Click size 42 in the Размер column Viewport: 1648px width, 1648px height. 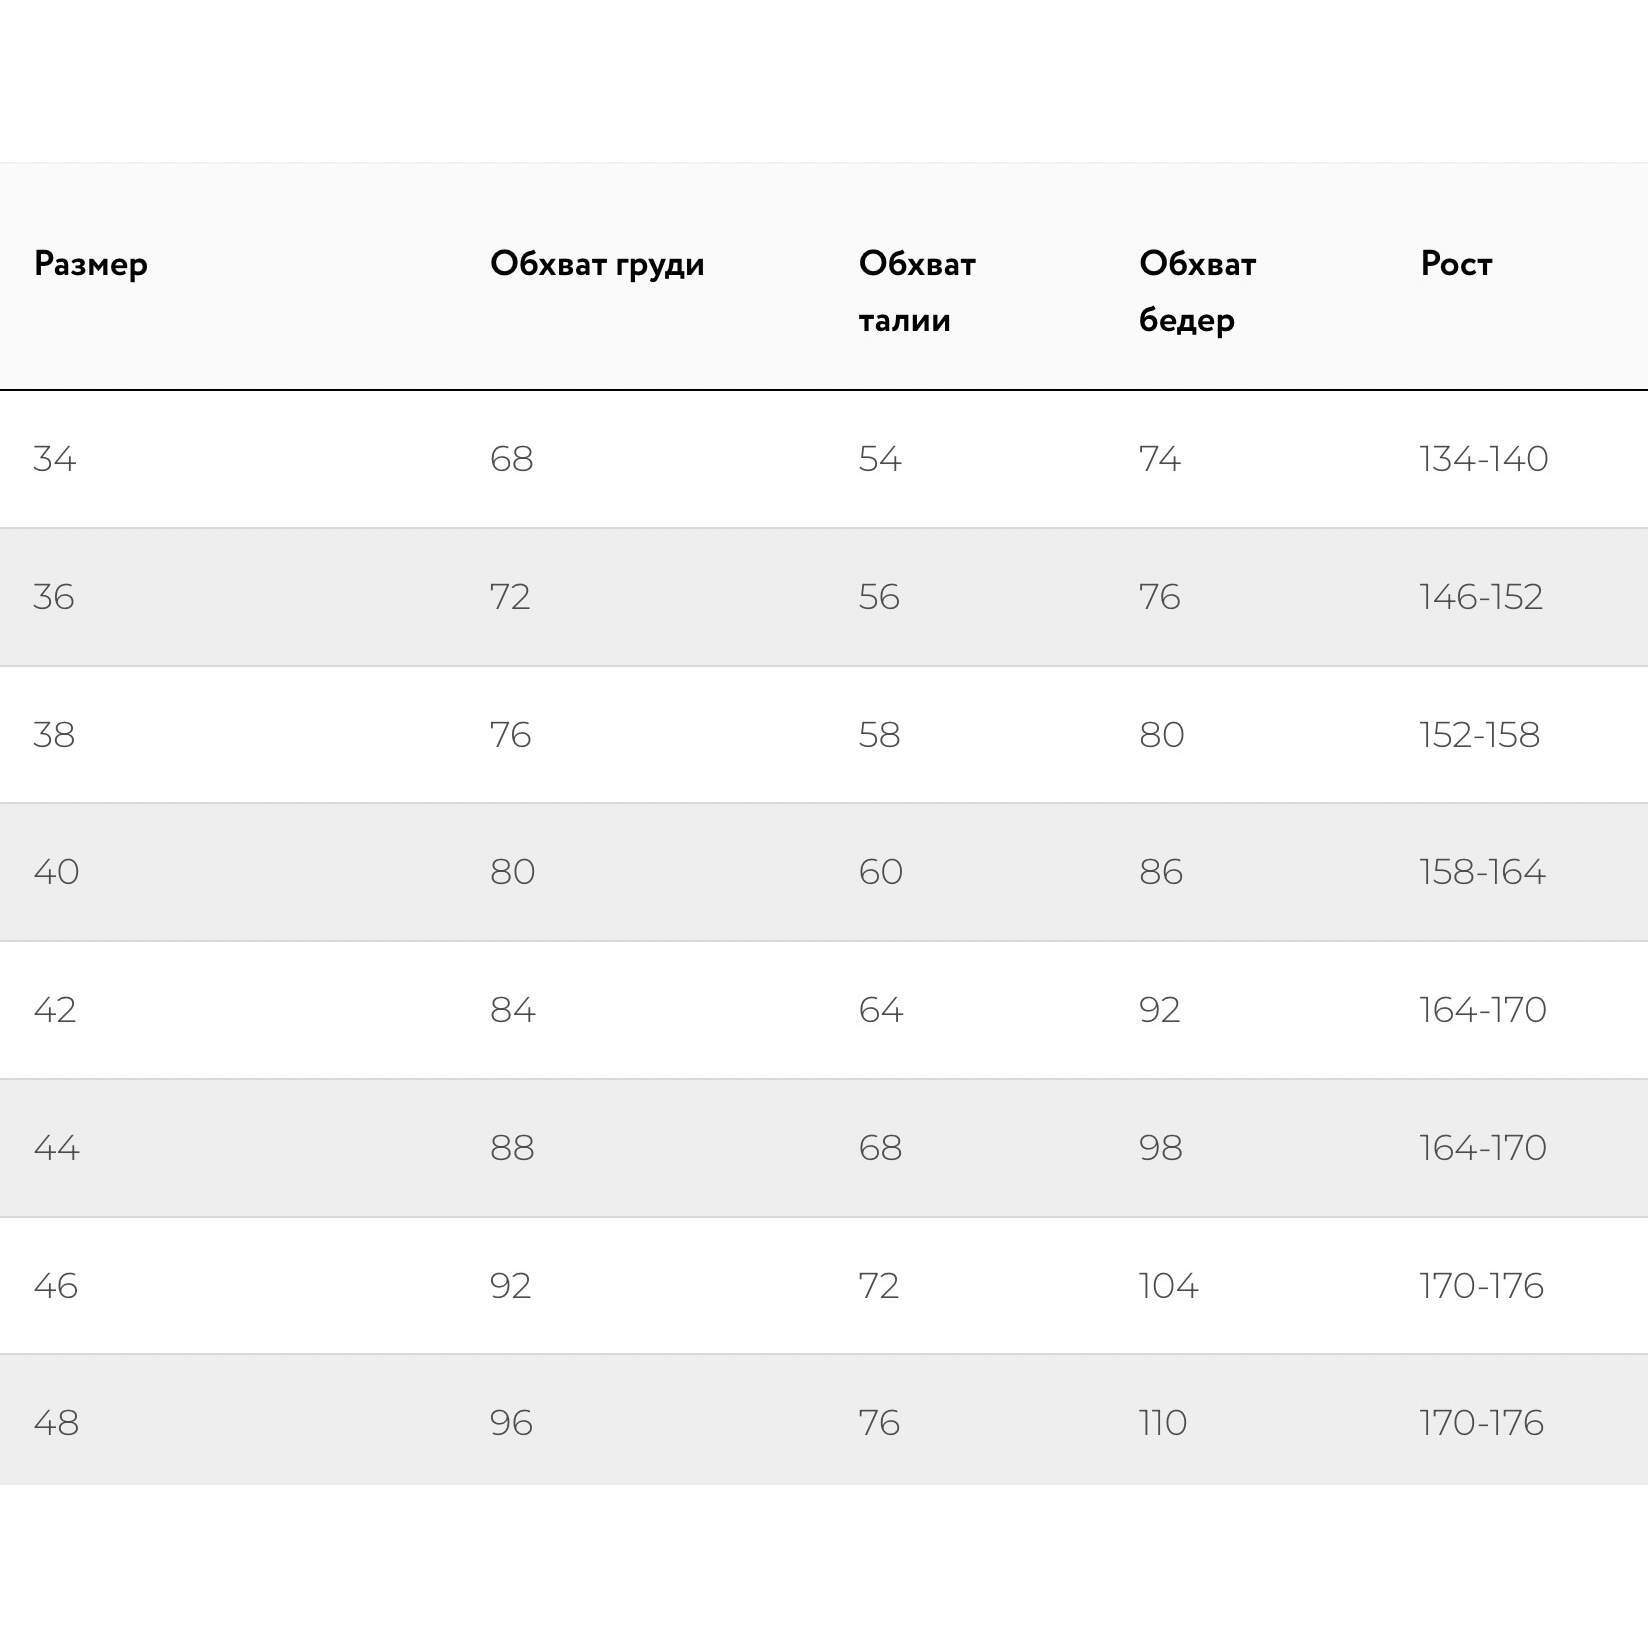[x=55, y=1010]
